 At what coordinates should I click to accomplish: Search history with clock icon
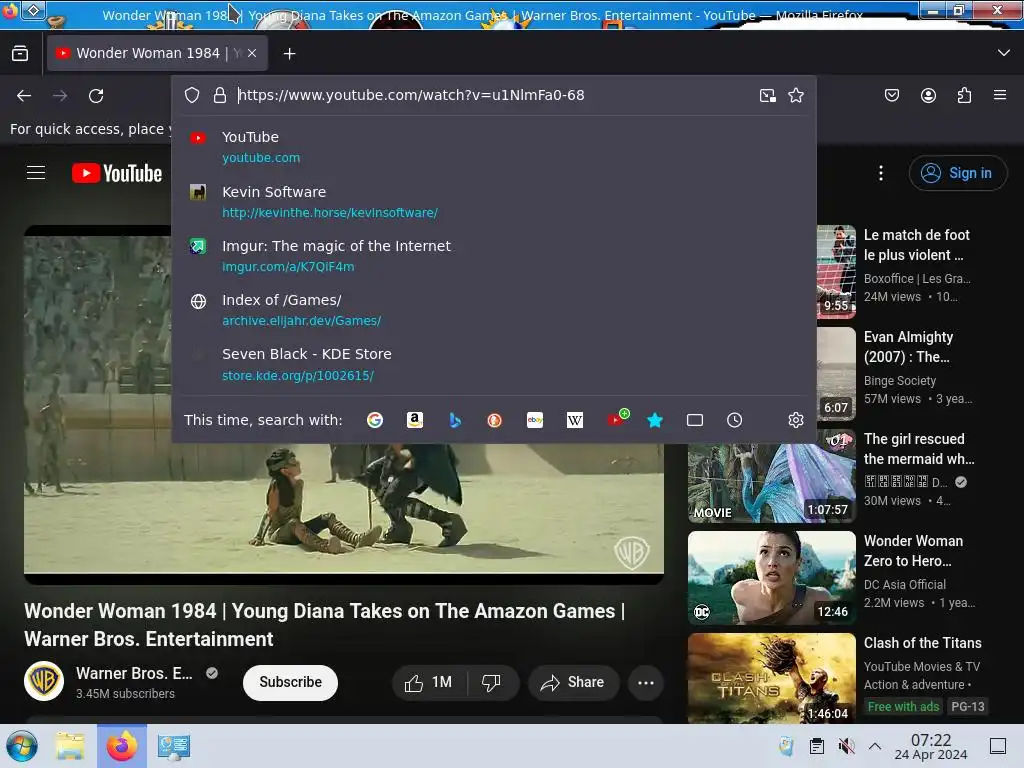tap(735, 420)
